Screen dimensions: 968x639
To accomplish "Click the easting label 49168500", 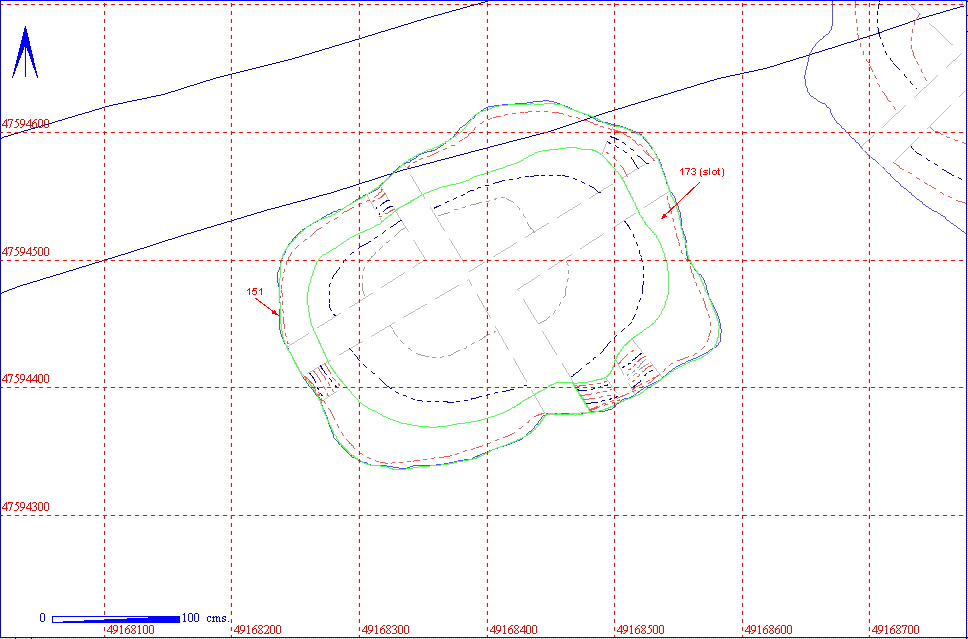I will (x=641, y=630).
